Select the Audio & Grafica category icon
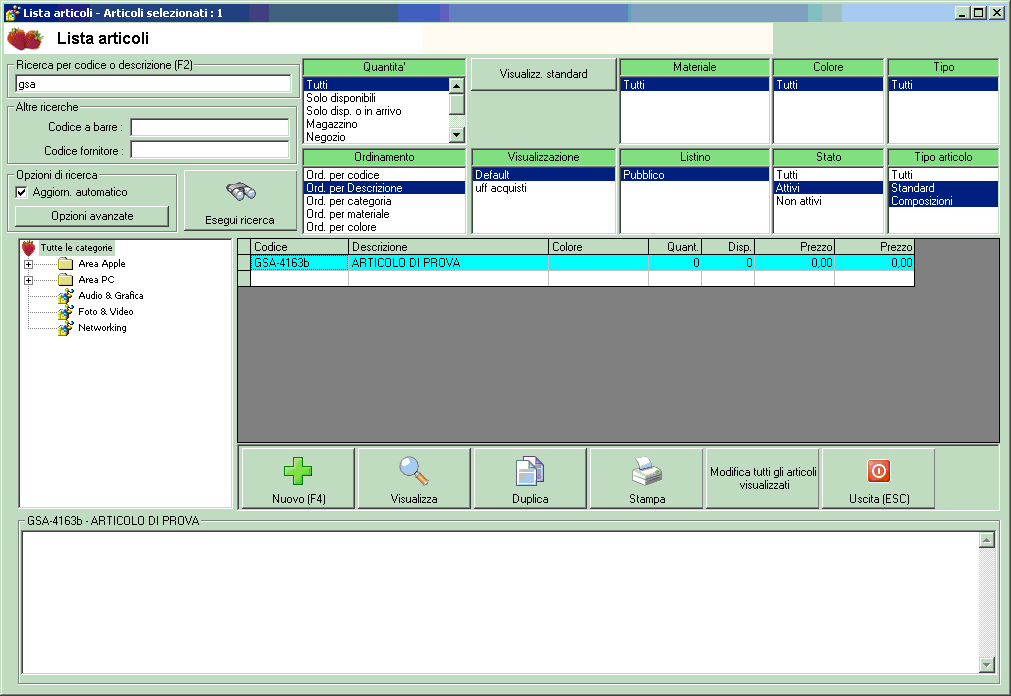 tap(66, 296)
